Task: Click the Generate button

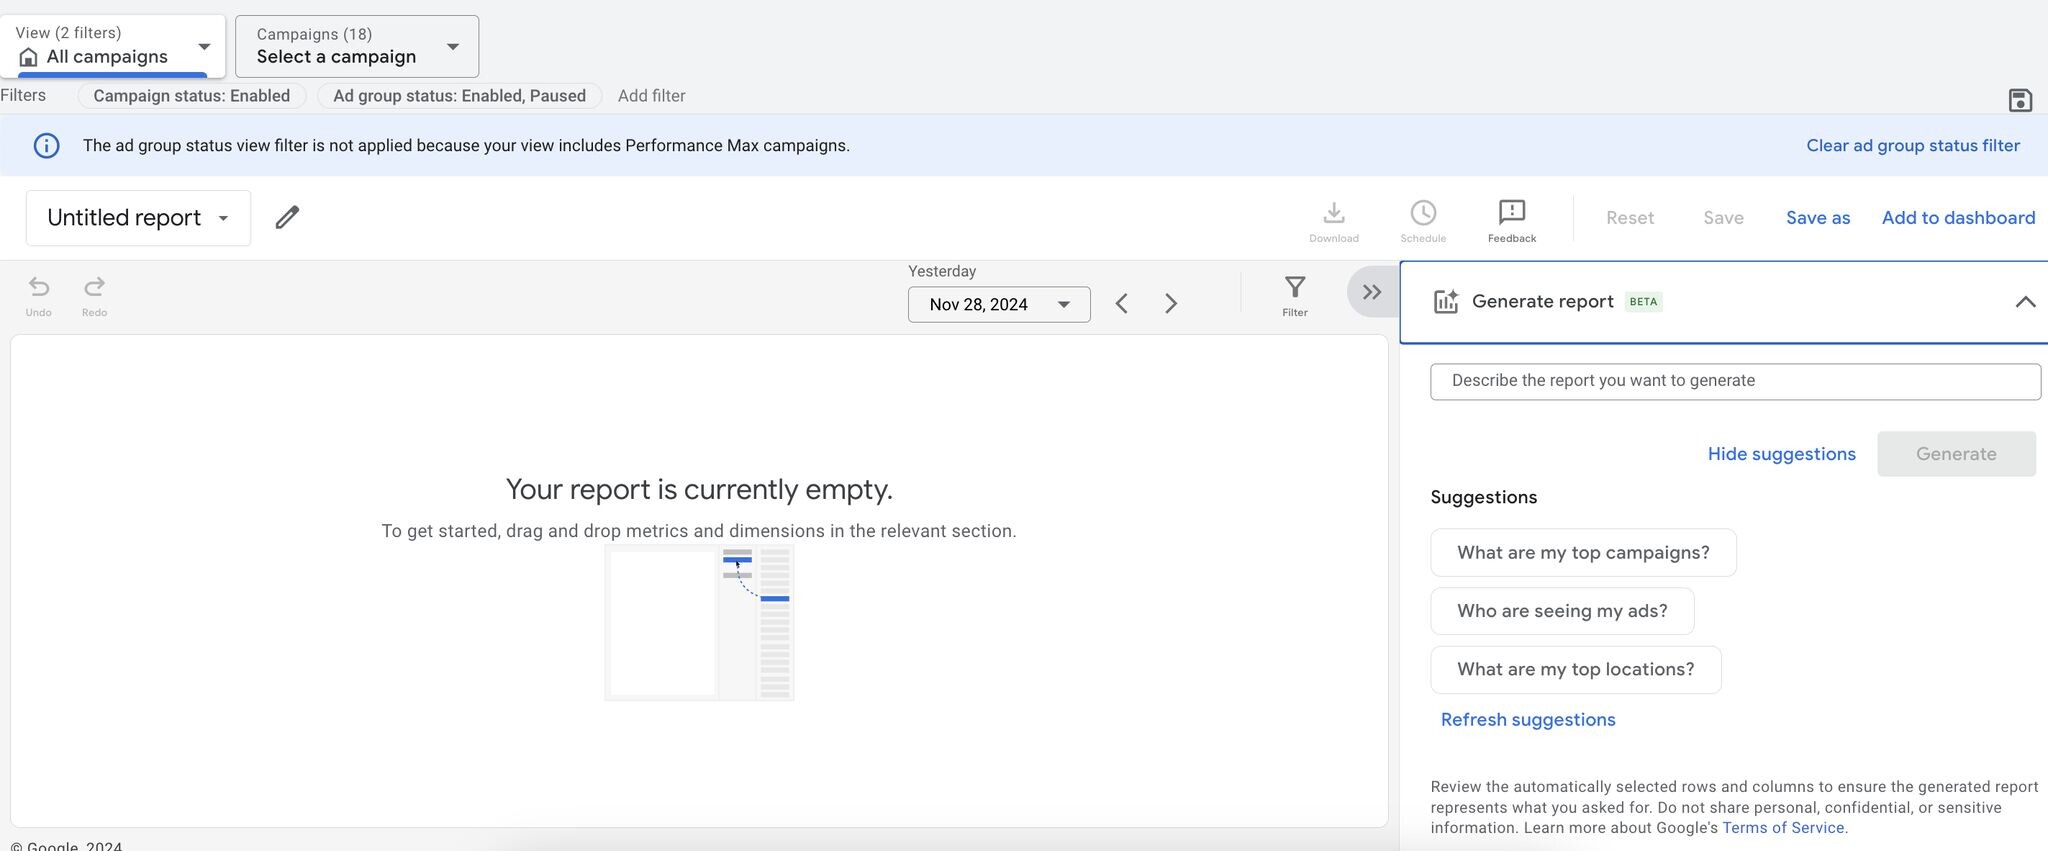Action: (x=1956, y=454)
